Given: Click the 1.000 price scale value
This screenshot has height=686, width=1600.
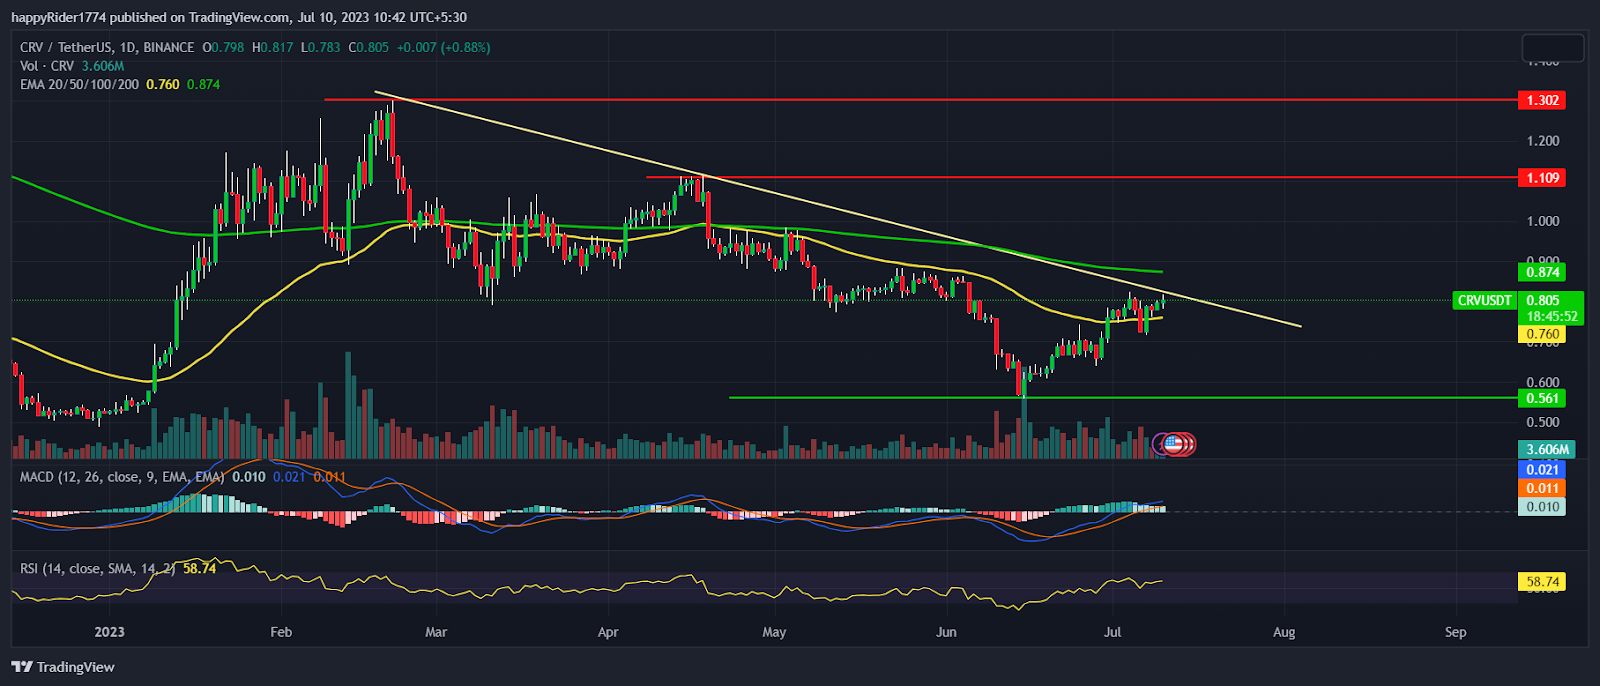Looking at the screenshot, I should click(1542, 221).
